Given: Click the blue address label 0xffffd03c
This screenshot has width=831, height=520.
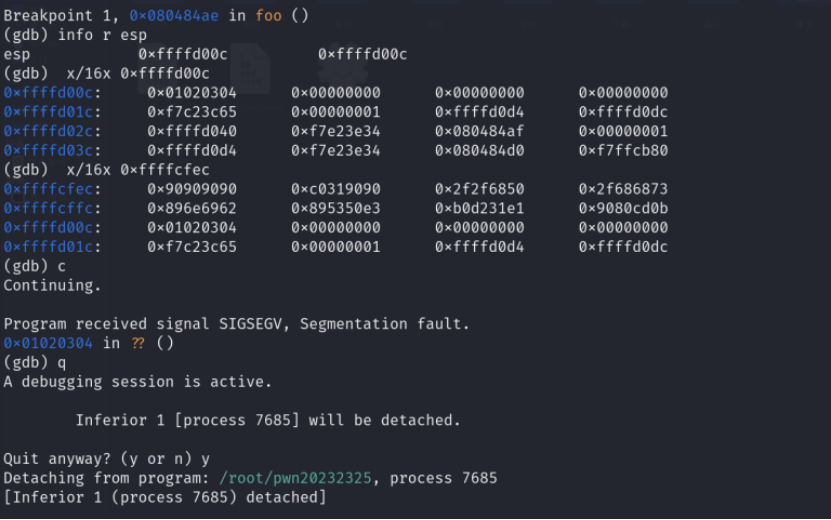Looking at the screenshot, I should tap(52, 150).
